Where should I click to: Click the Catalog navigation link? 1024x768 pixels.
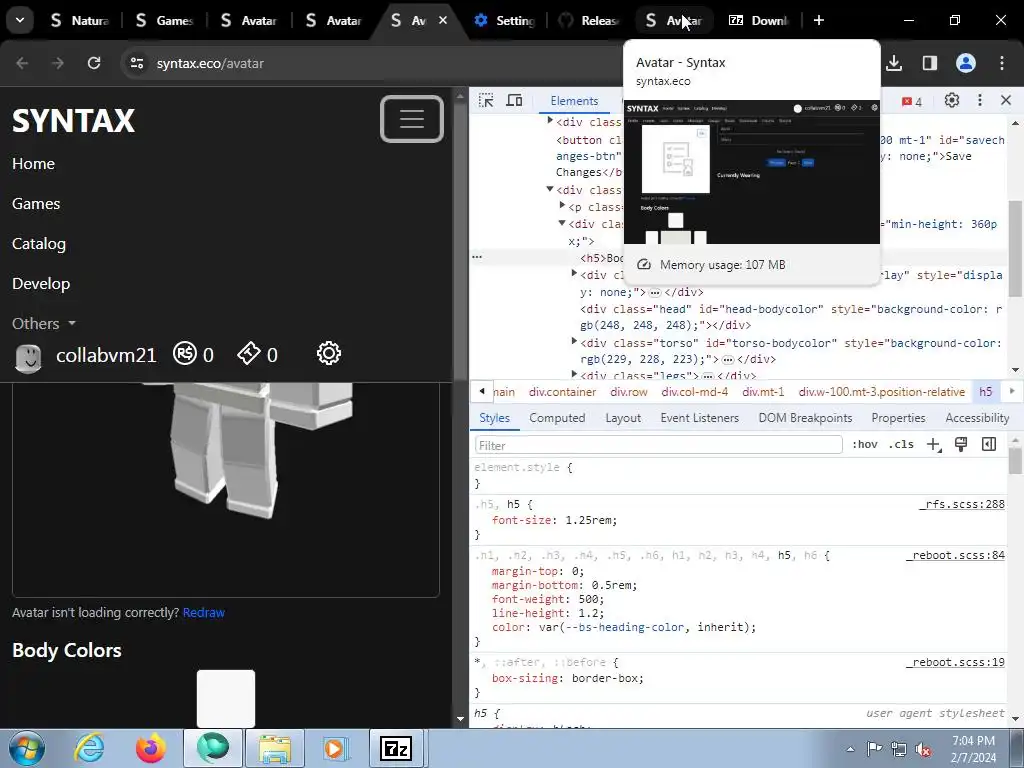point(39,244)
